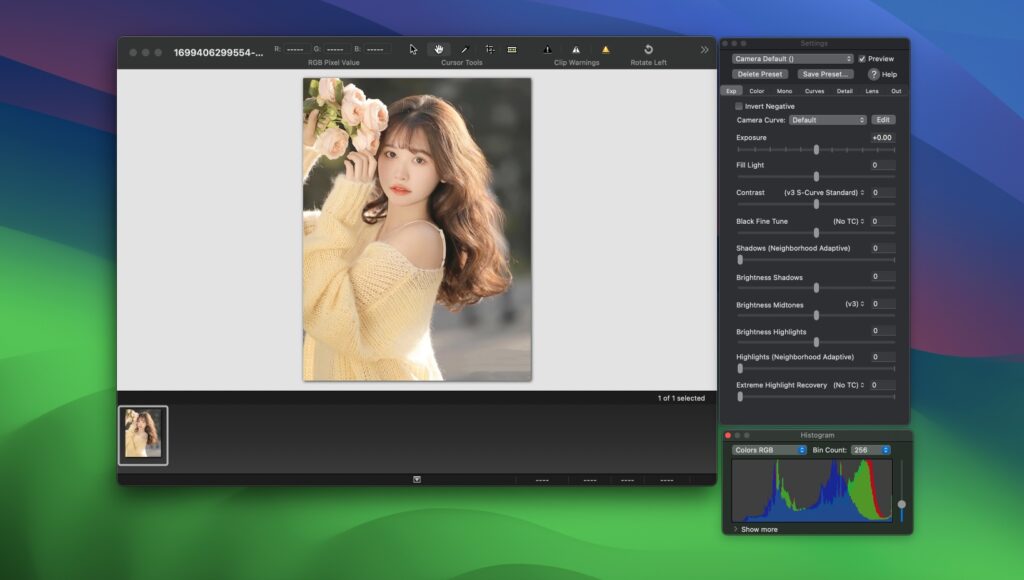The image size is (1024, 580).
Task: Enable the shadow clip warning
Action: 546,47
